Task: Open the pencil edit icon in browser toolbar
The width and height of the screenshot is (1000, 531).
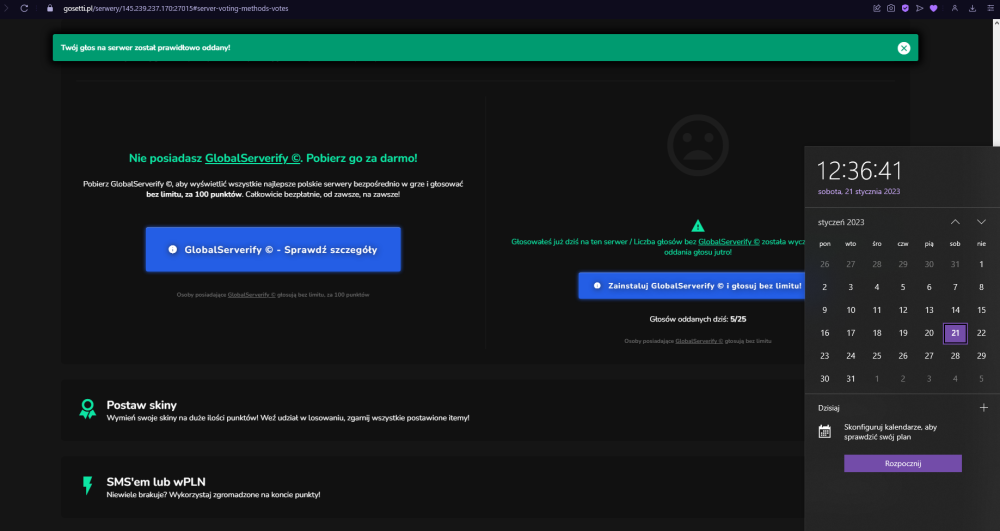Action: [x=877, y=8]
